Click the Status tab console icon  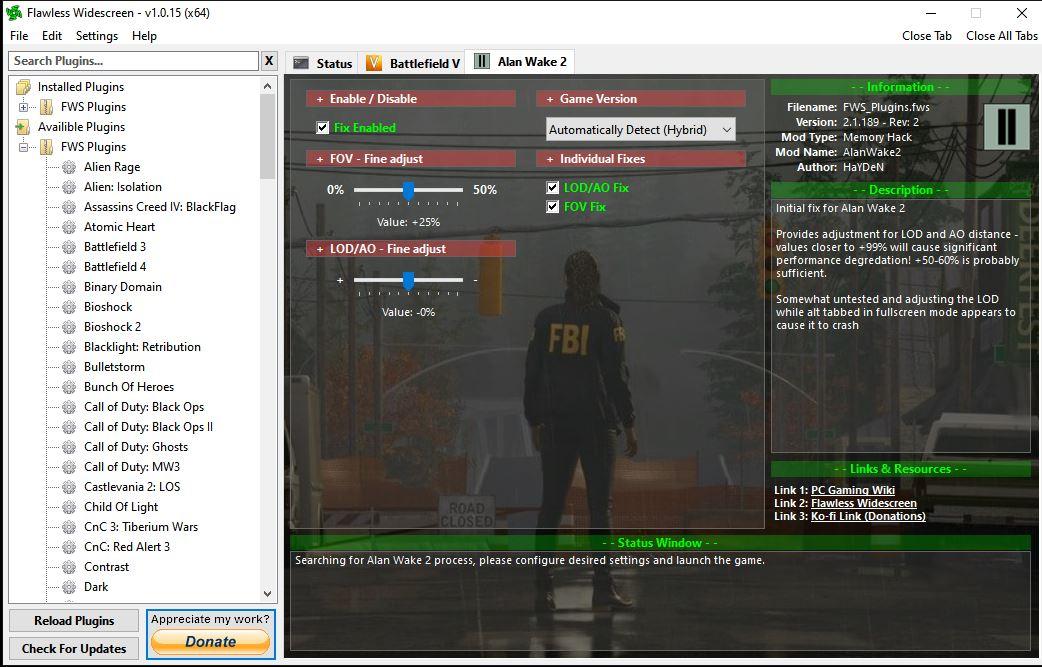[x=301, y=63]
